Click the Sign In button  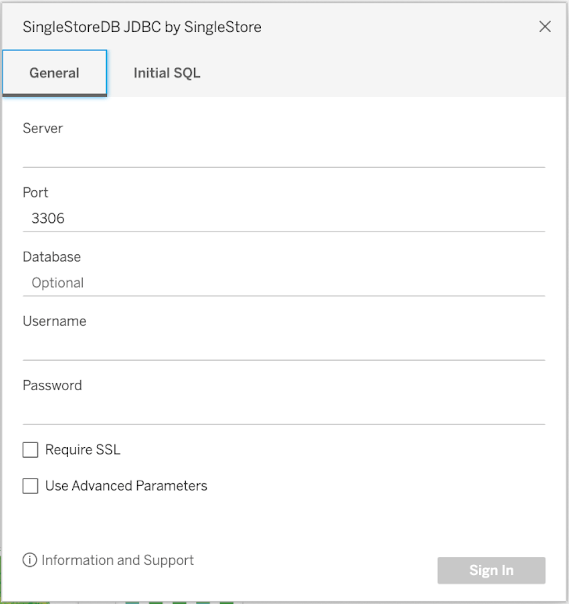(x=491, y=570)
